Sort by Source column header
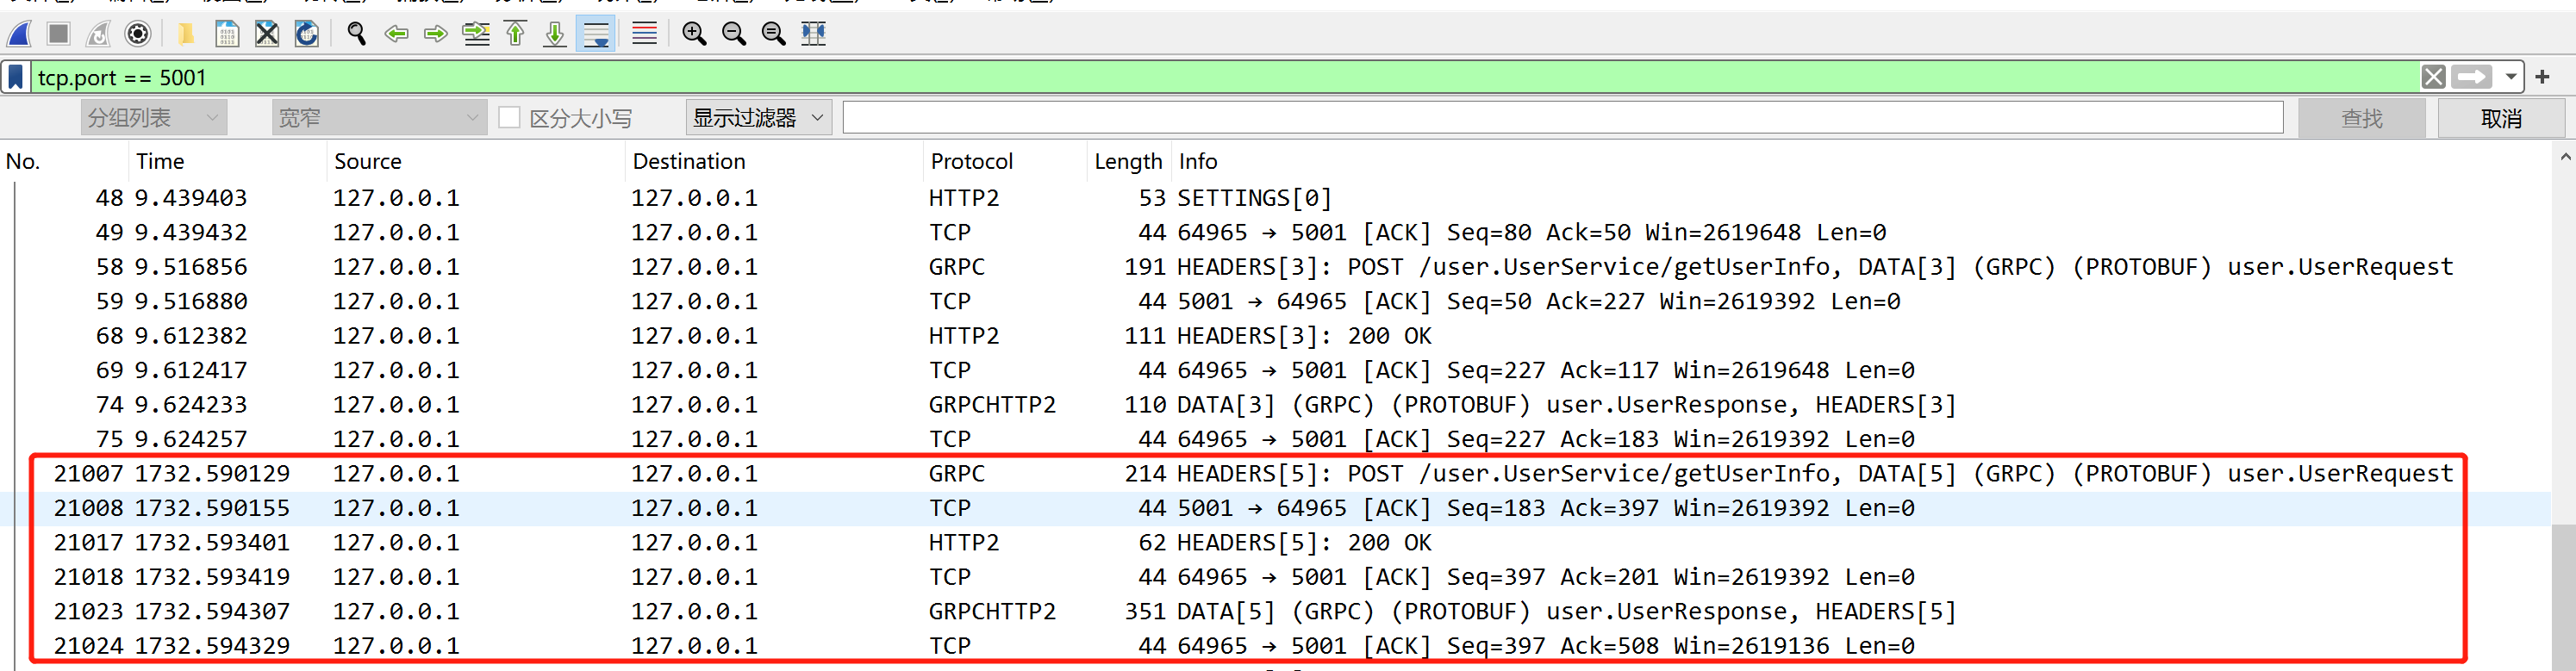 point(476,161)
